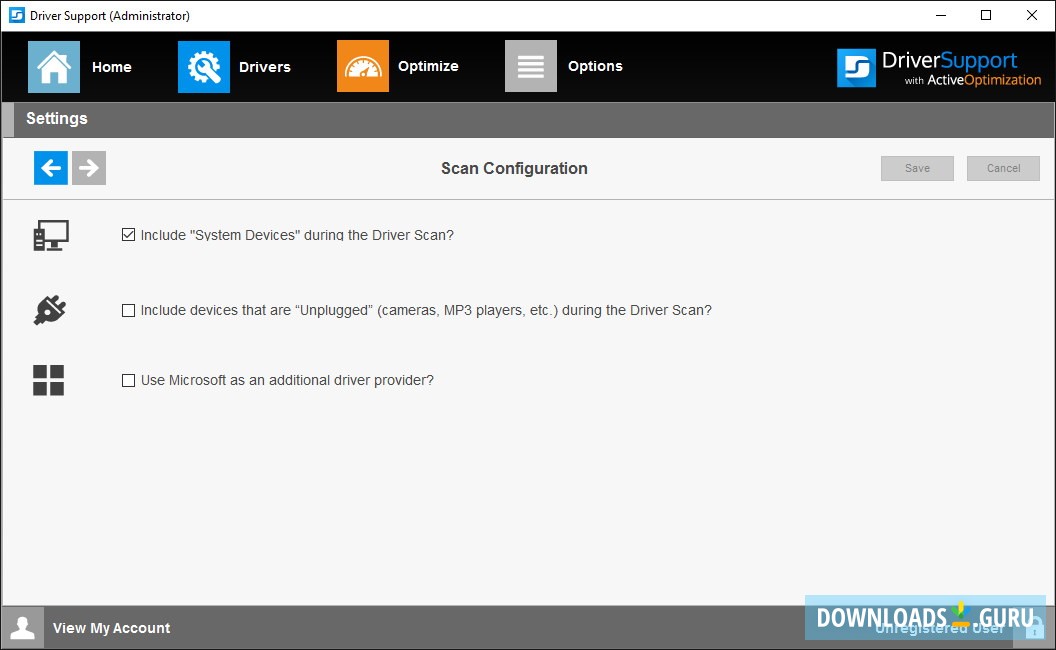Viewport: 1056px width, 650px height.
Task: Go back with the blue left arrow
Action: (x=51, y=168)
